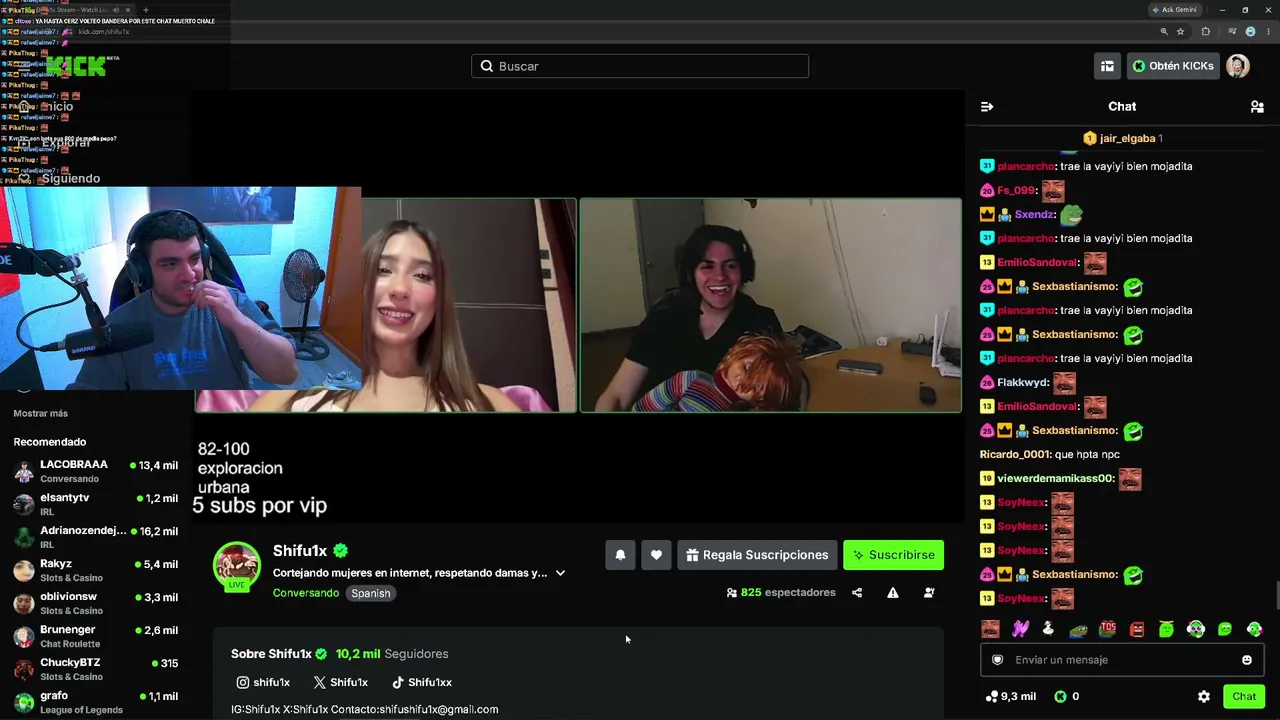Insert the TOS frog quick emote
Viewport: 1280px width, 720px height.
pos(1108,629)
